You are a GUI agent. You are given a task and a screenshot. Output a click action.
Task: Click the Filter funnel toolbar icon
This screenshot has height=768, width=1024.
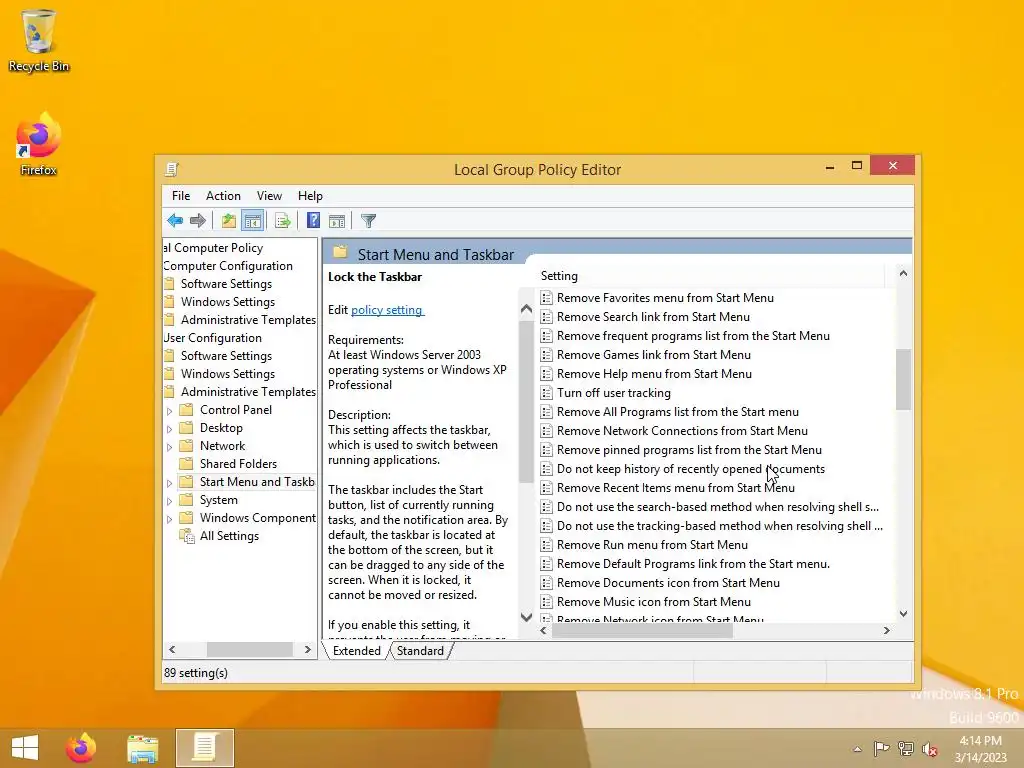(368, 221)
